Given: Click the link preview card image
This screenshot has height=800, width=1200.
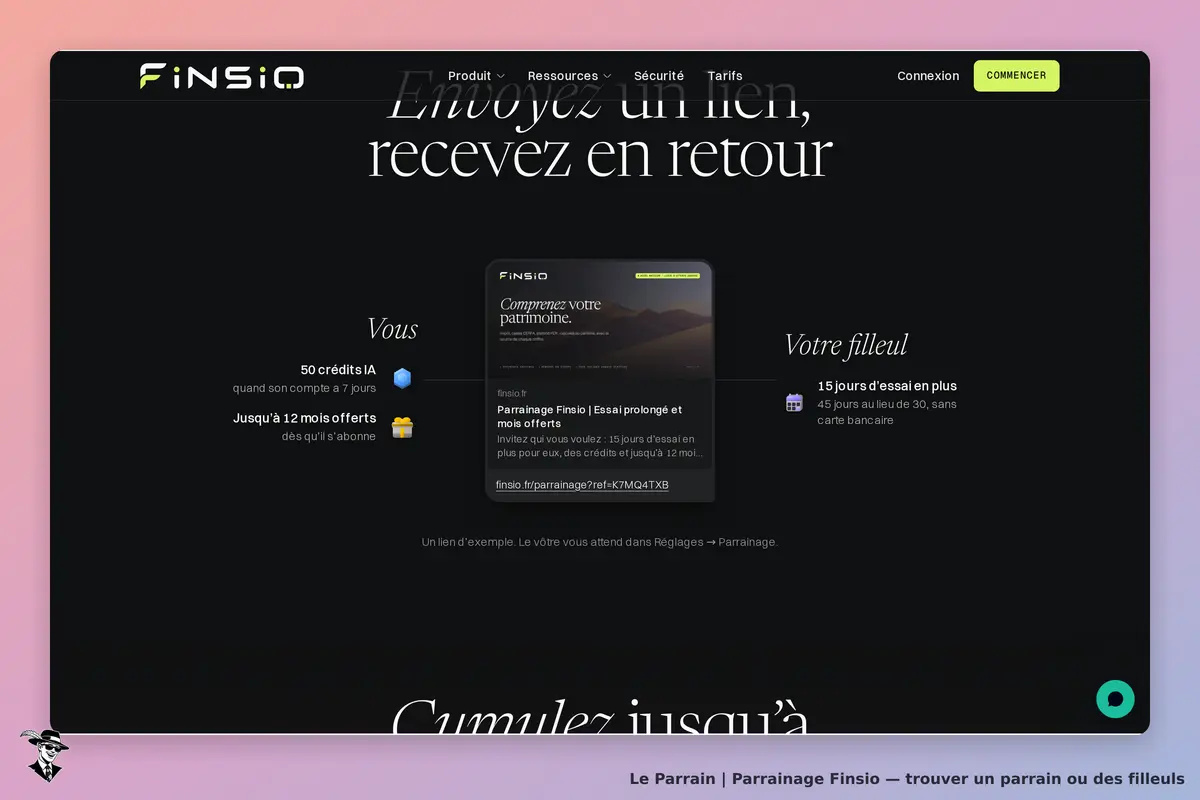Looking at the screenshot, I should click(600, 320).
